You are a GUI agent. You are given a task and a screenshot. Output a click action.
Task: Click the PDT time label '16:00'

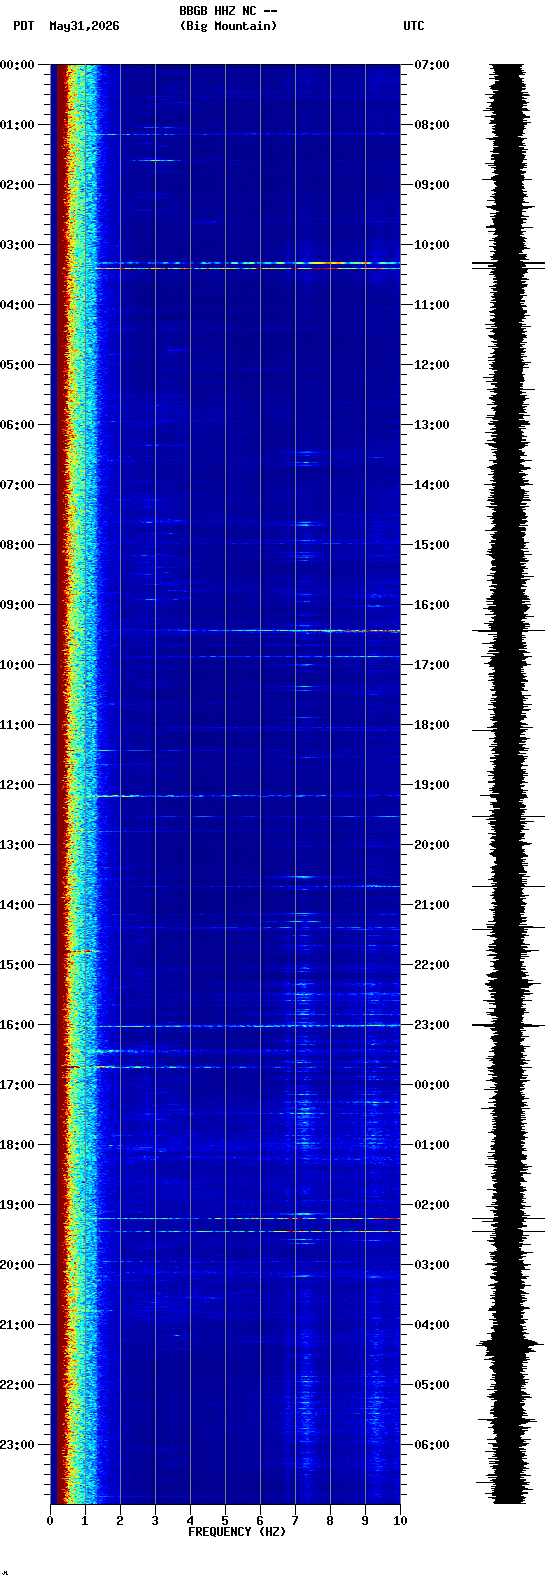17,1025
